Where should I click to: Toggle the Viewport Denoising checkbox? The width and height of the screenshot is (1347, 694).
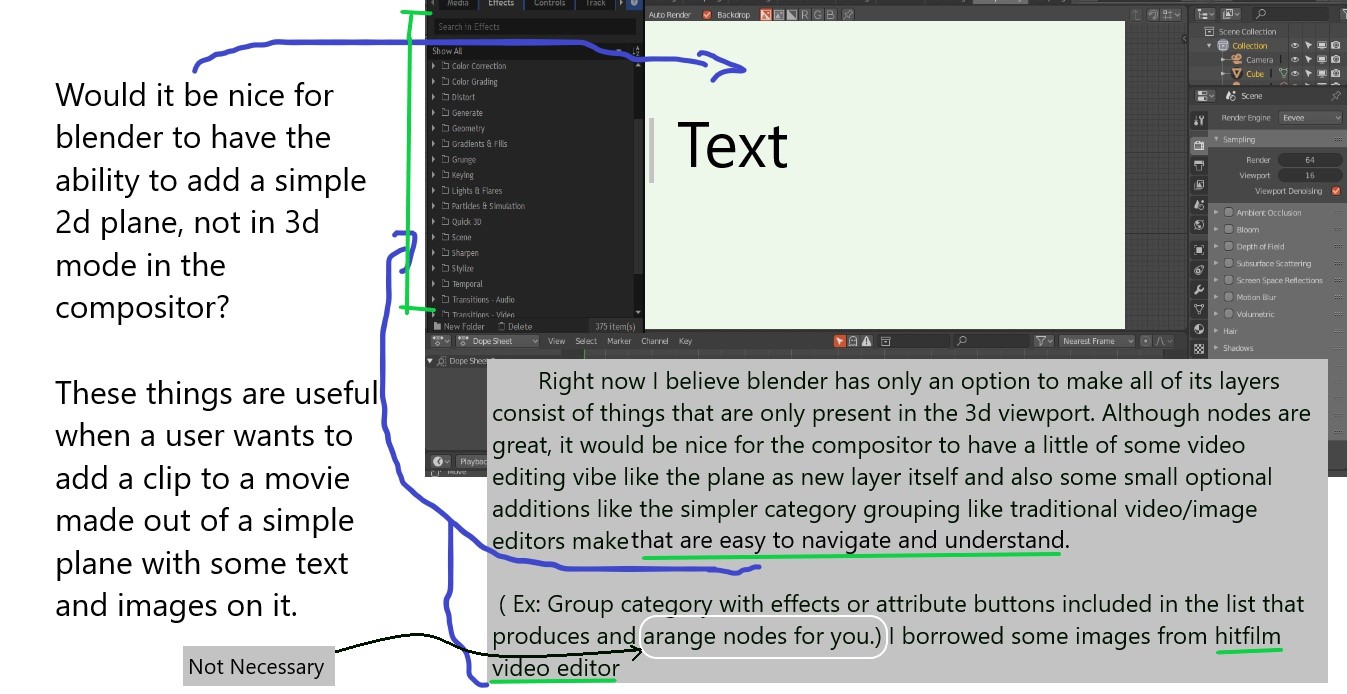coord(1336,191)
